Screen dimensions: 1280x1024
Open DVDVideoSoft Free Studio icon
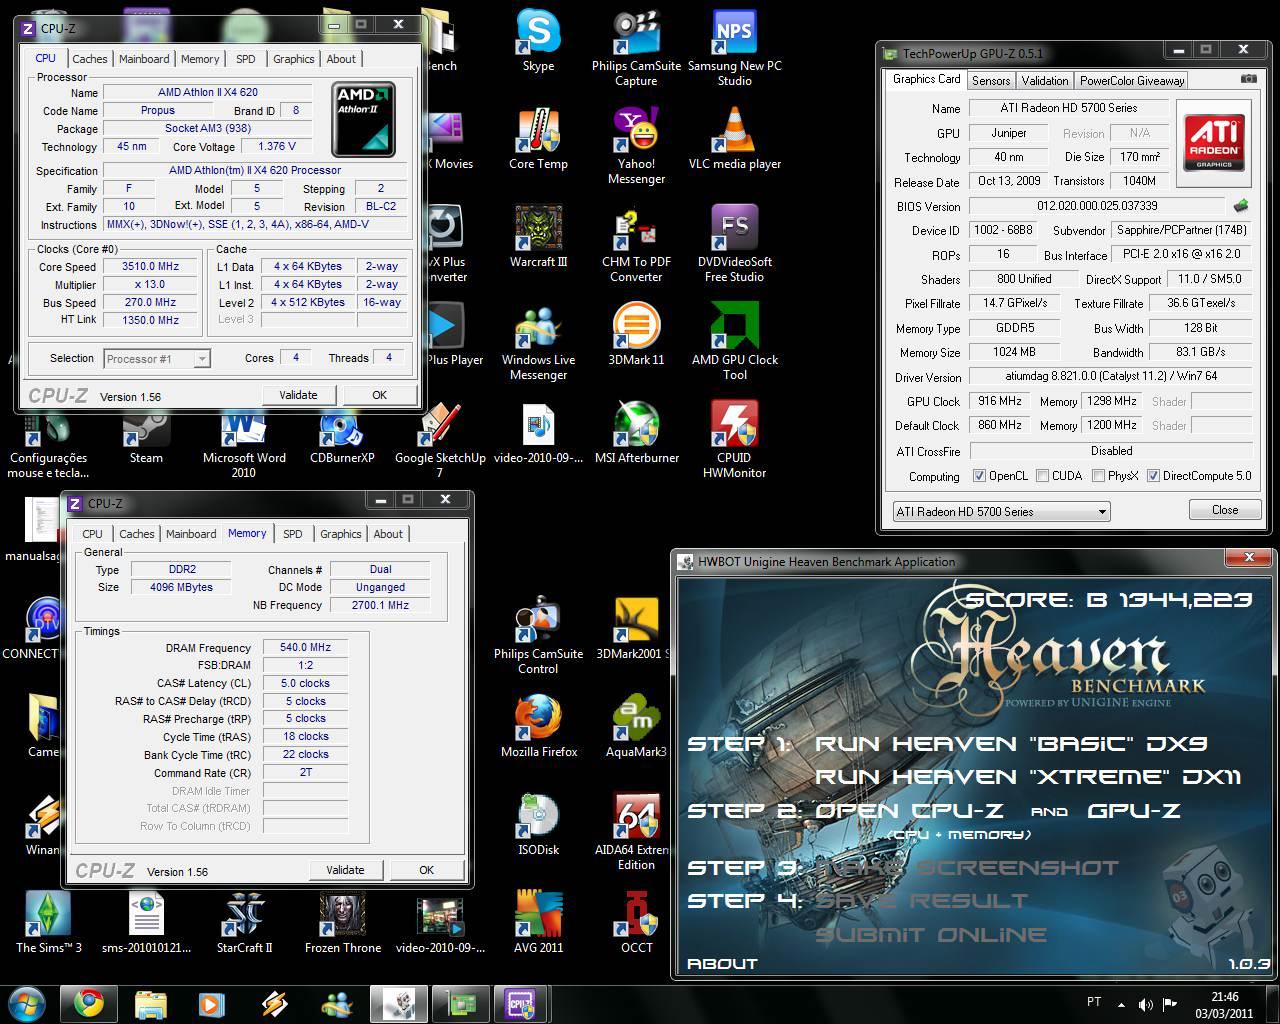734,243
